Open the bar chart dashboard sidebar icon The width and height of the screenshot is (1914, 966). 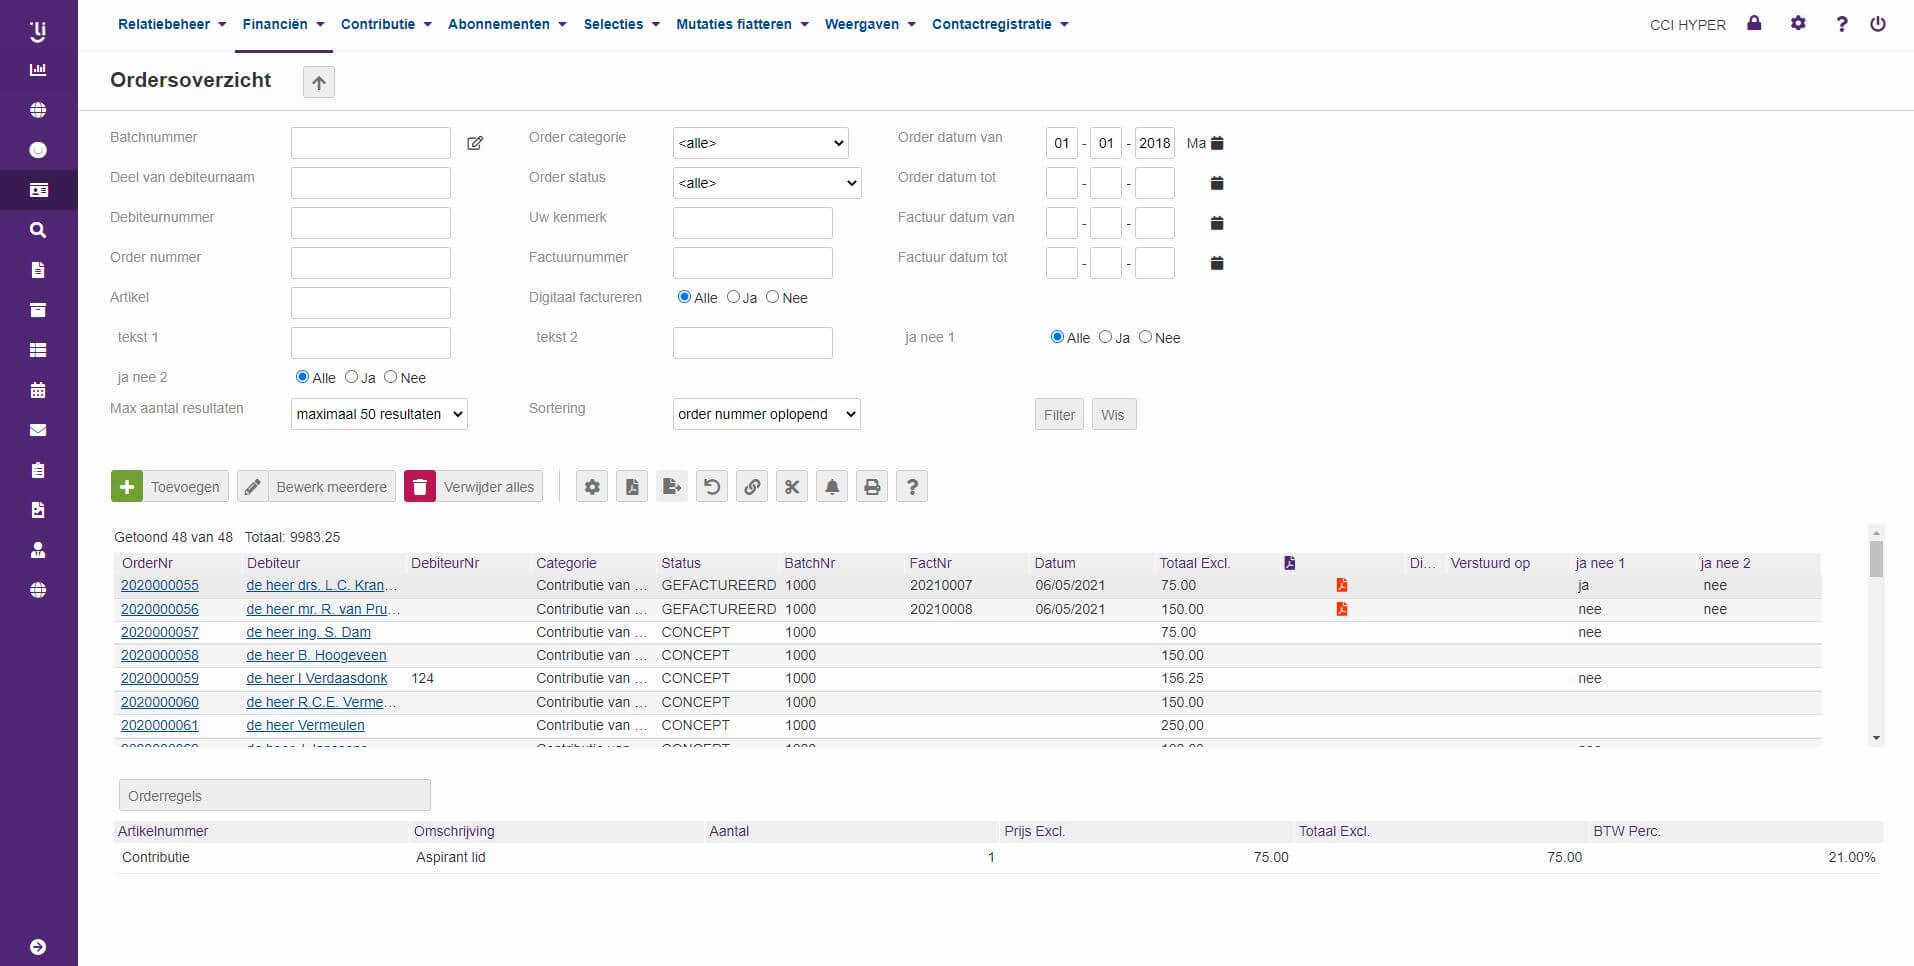pos(38,70)
